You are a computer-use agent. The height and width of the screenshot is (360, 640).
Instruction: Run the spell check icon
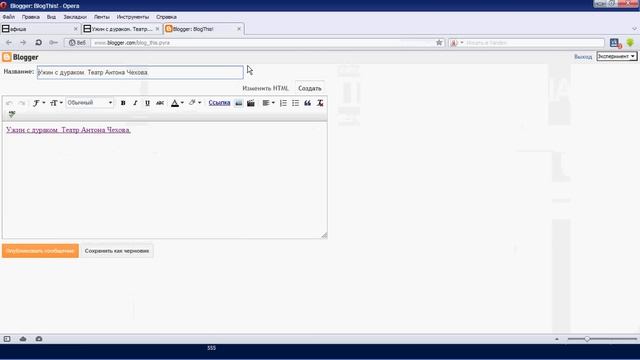(x=12, y=114)
